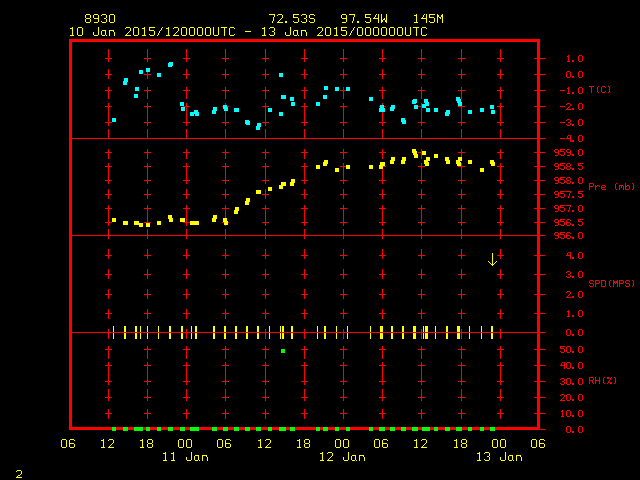This screenshot has height=480, width=640.
Task: Click the start time 10 Jan 2015/120000UTC
Action: [x=152, y=32]
